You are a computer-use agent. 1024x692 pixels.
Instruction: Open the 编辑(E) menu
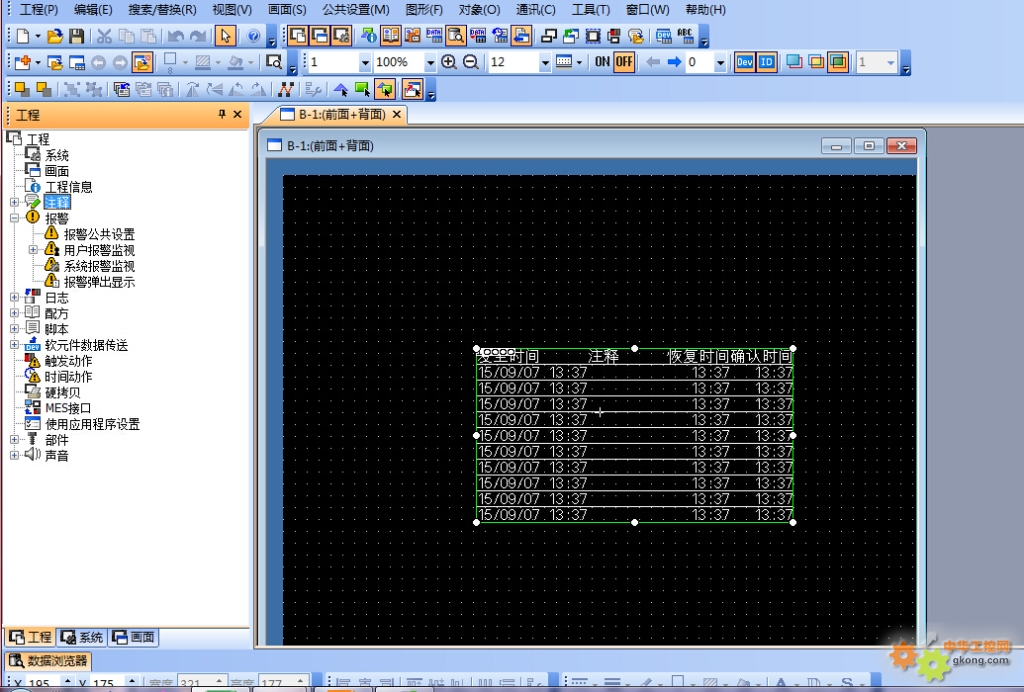93,10
